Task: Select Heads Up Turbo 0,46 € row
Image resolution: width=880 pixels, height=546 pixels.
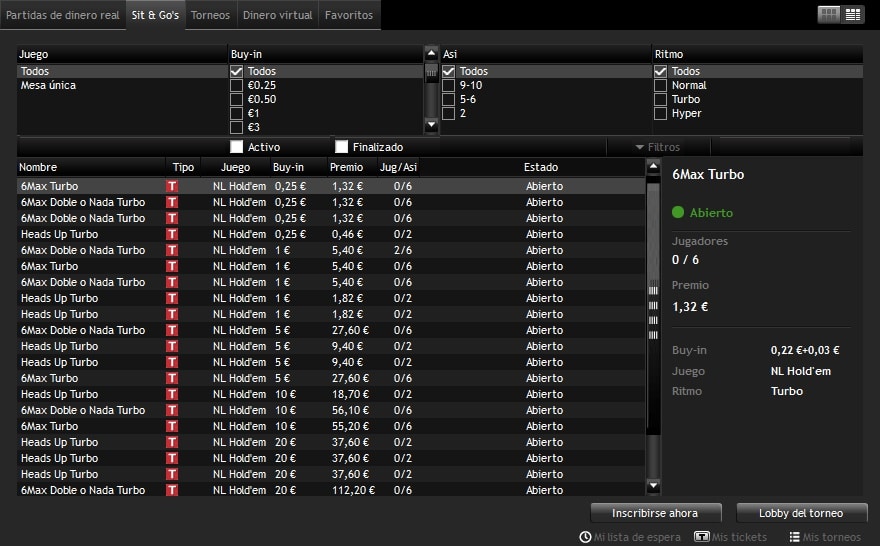Action: (x=331, y=234)
